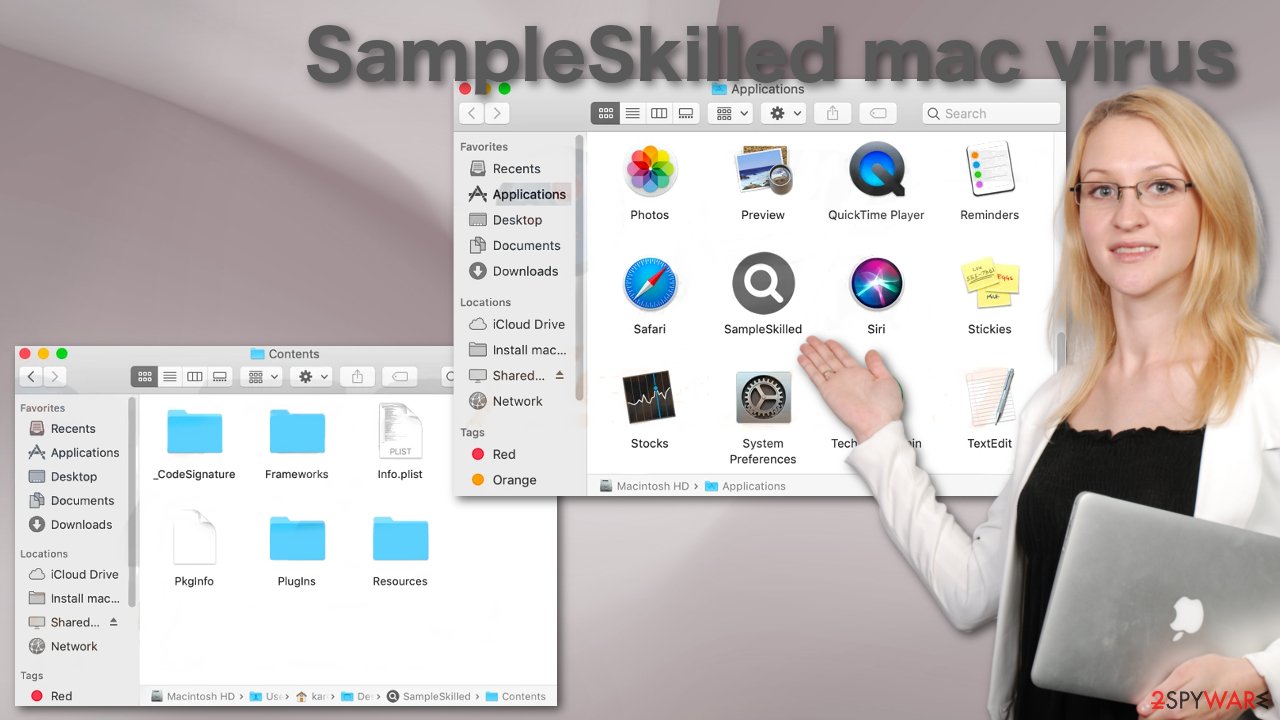Open the Frameworks folder
This screenshot has width=1280, height=720.
click(297, 432)
